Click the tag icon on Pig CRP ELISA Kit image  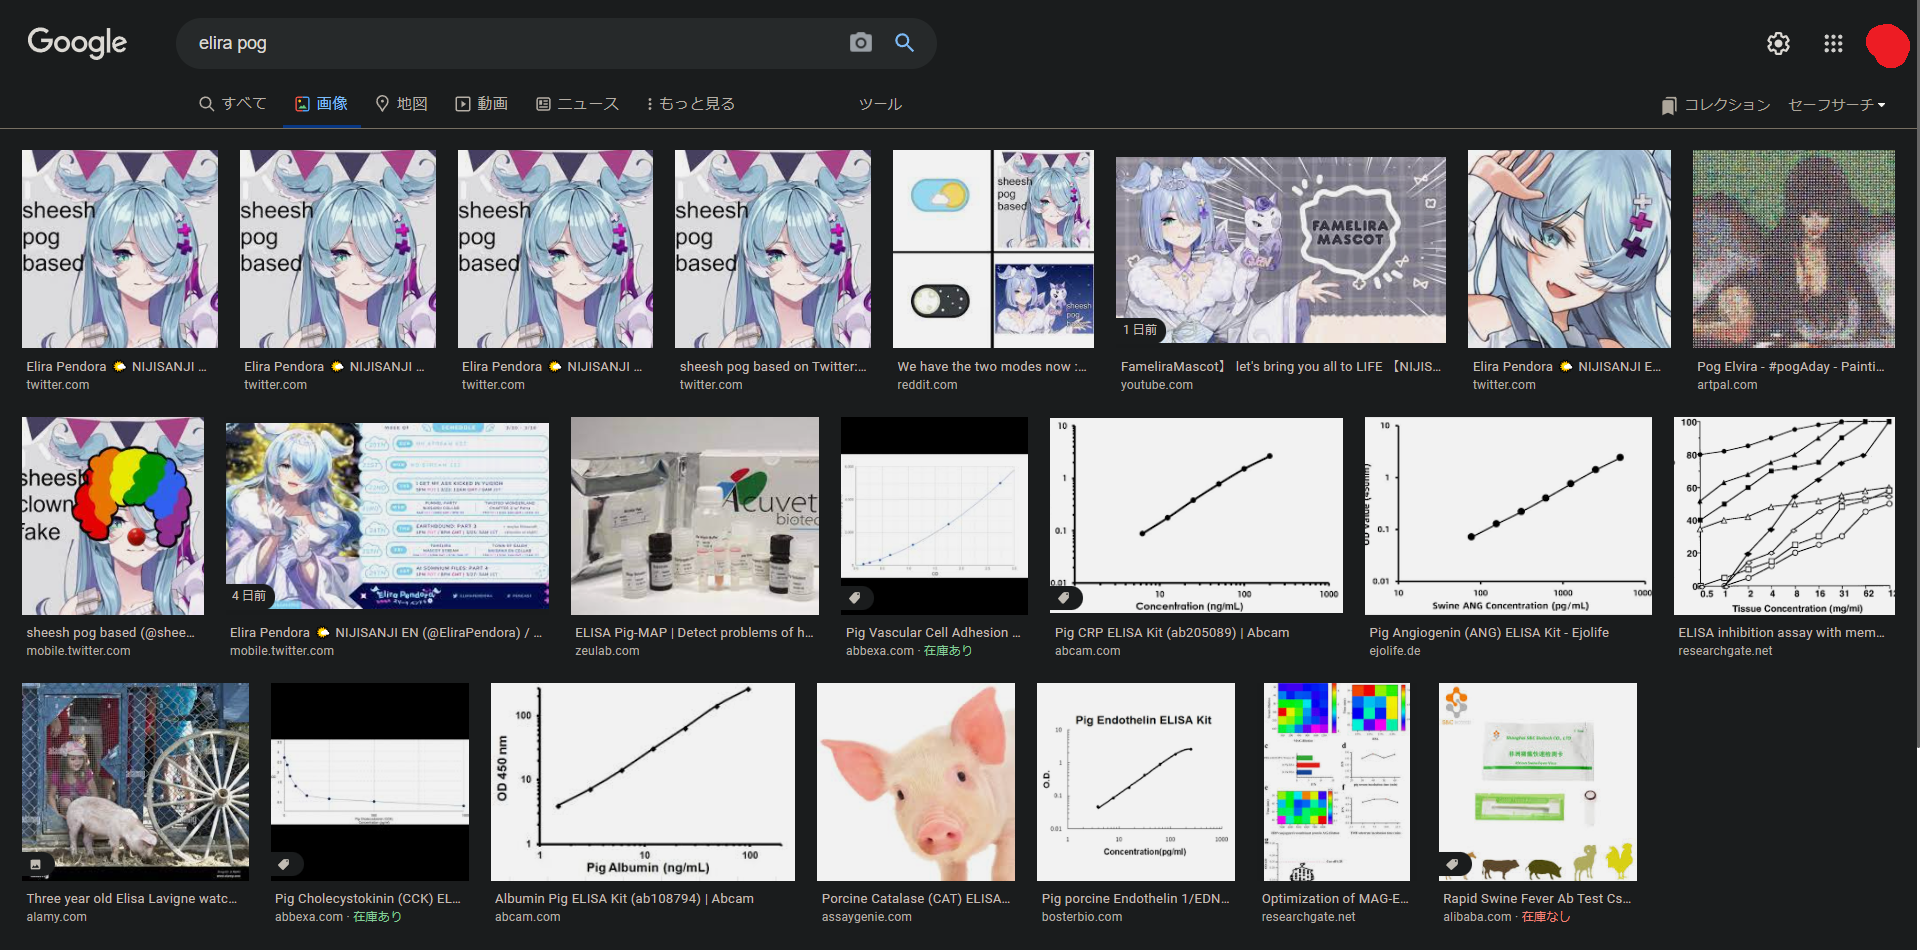pyautogui.click(x=1064, y=598)
